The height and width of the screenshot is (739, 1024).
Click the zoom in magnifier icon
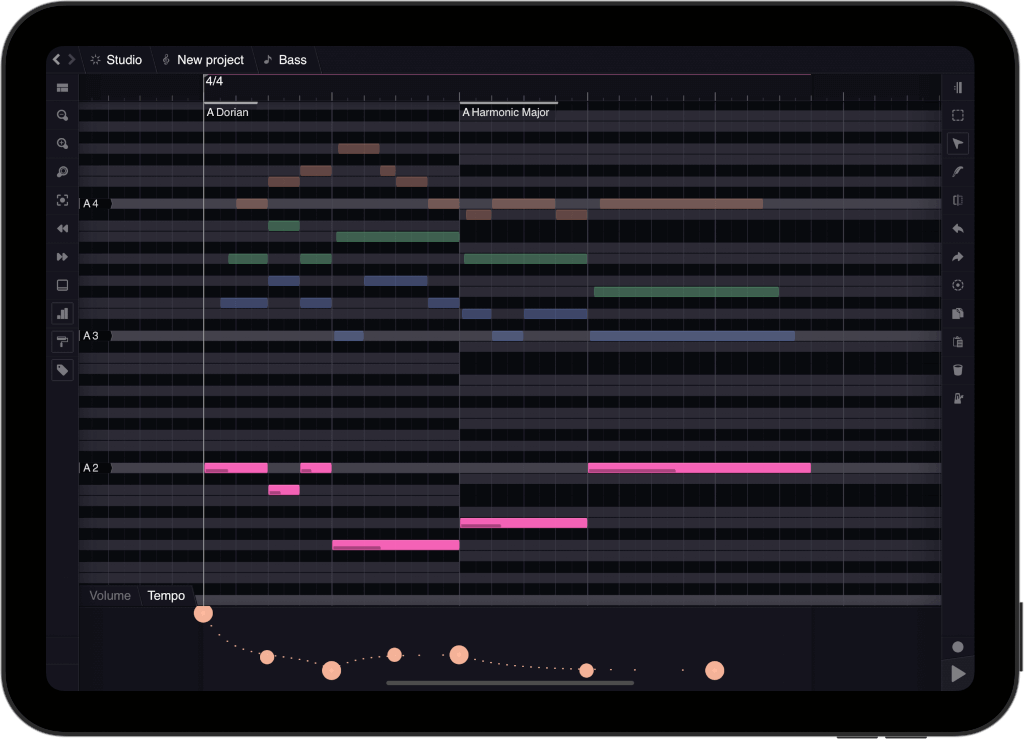pos(62,144)
